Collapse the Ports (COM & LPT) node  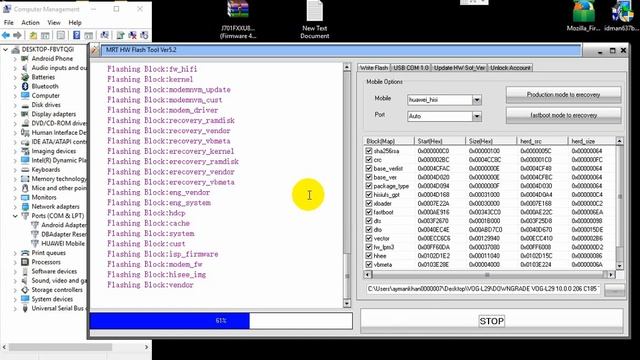pos(15,216)
